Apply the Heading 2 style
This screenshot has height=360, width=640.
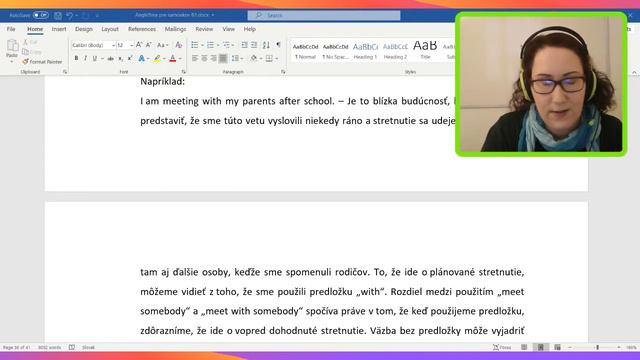point(395,51)
